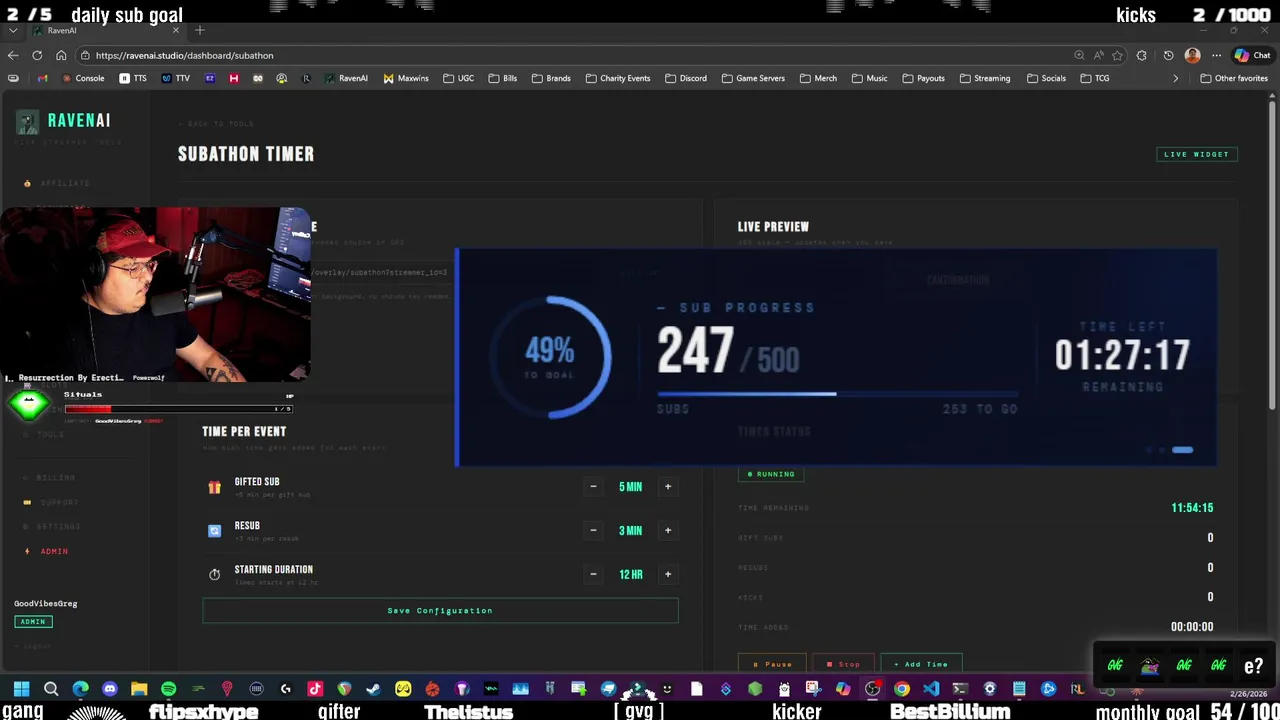Click the Add Time button

pos(921,664)
